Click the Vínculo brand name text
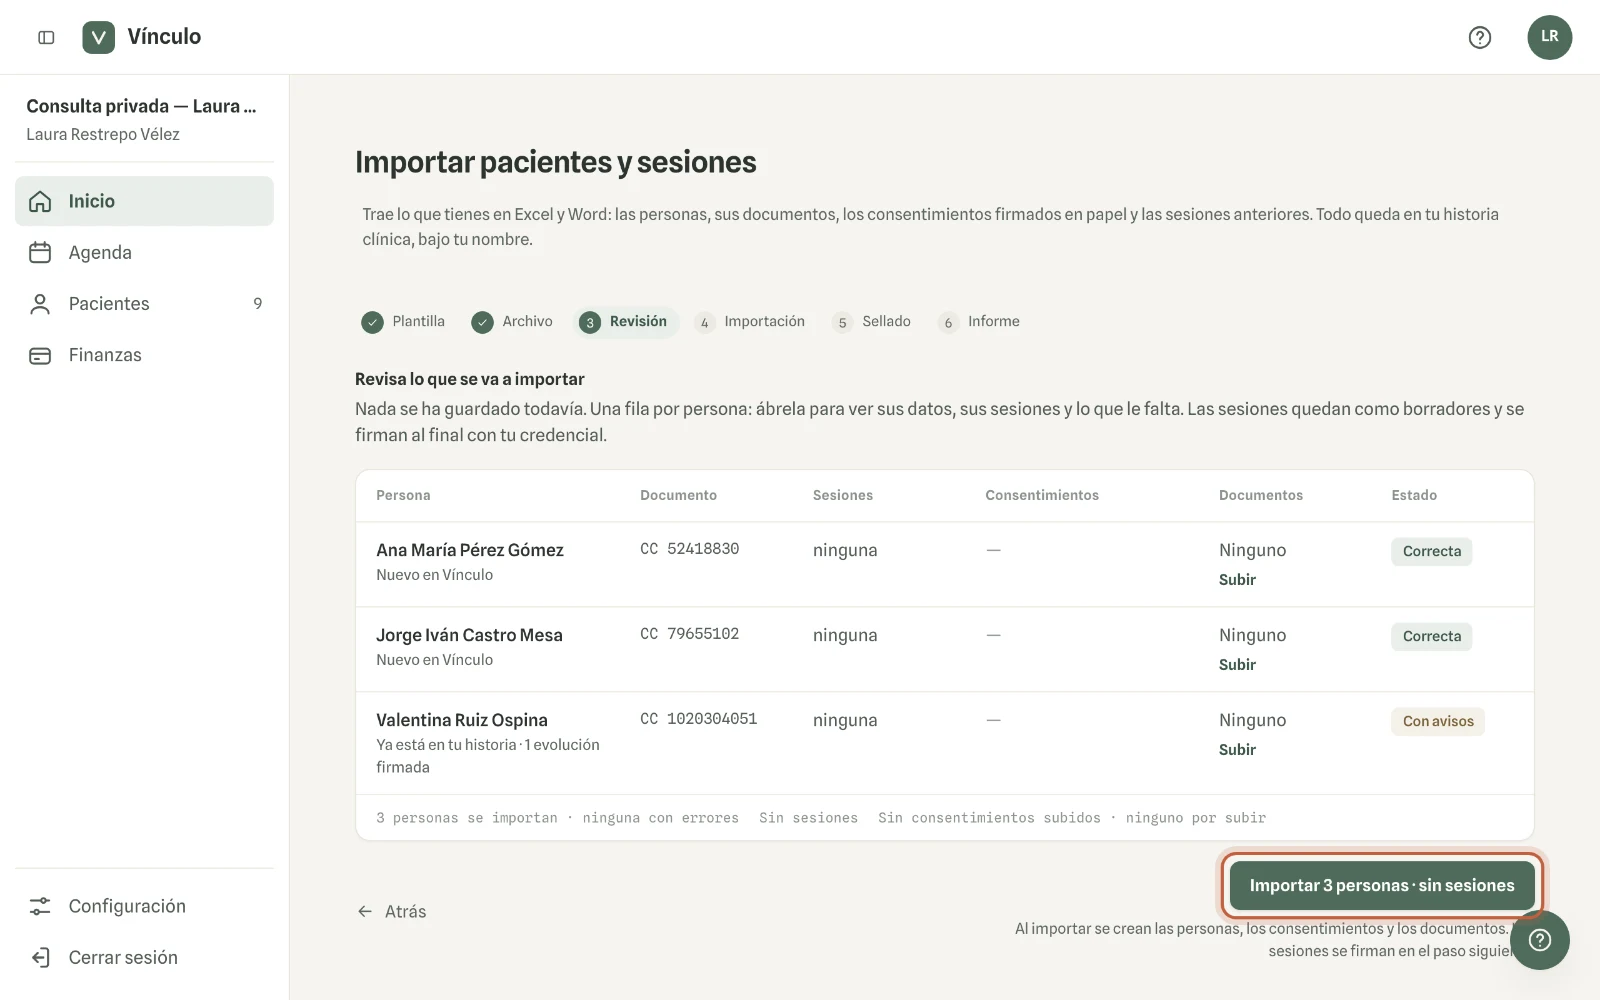The image size is (1600, 1000). tap(164, 37)
